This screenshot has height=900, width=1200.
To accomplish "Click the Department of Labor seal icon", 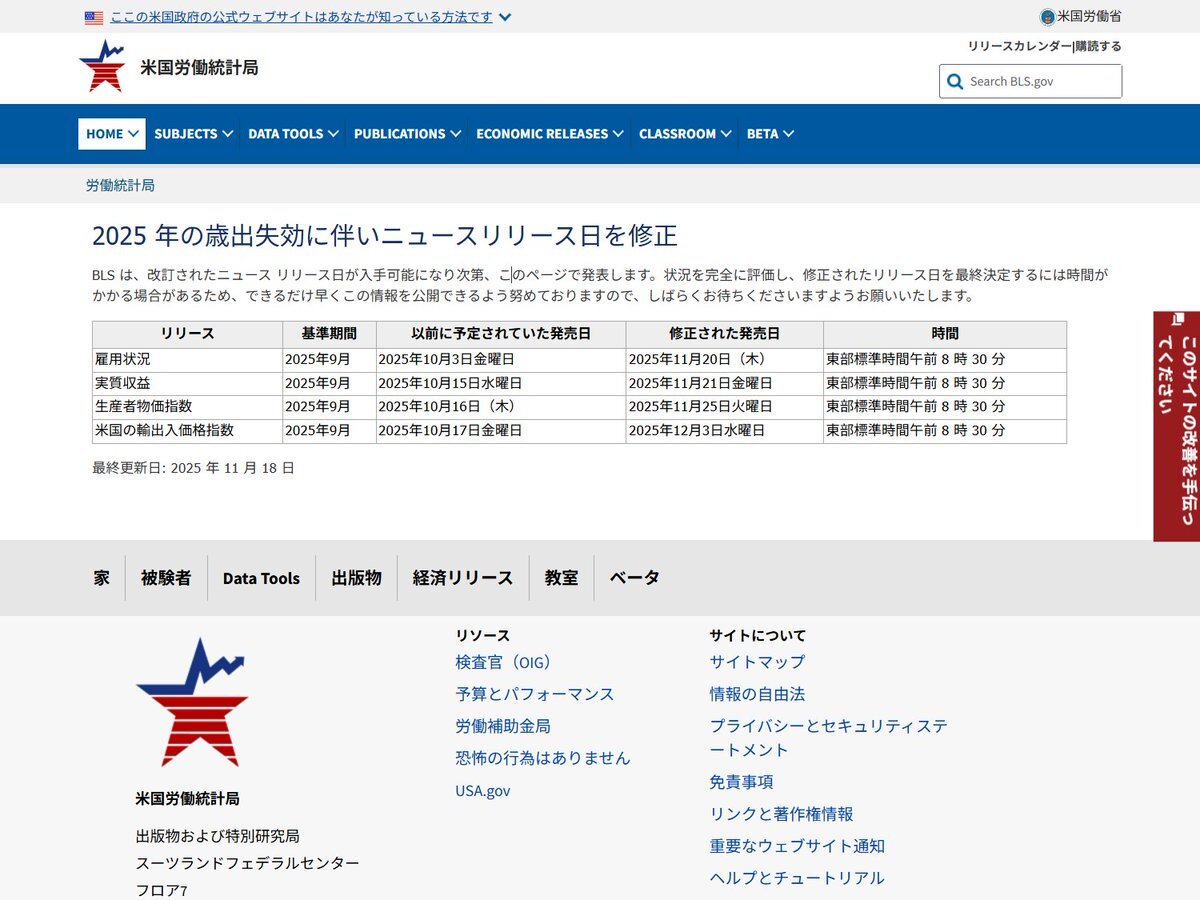I will (1047, 17).
